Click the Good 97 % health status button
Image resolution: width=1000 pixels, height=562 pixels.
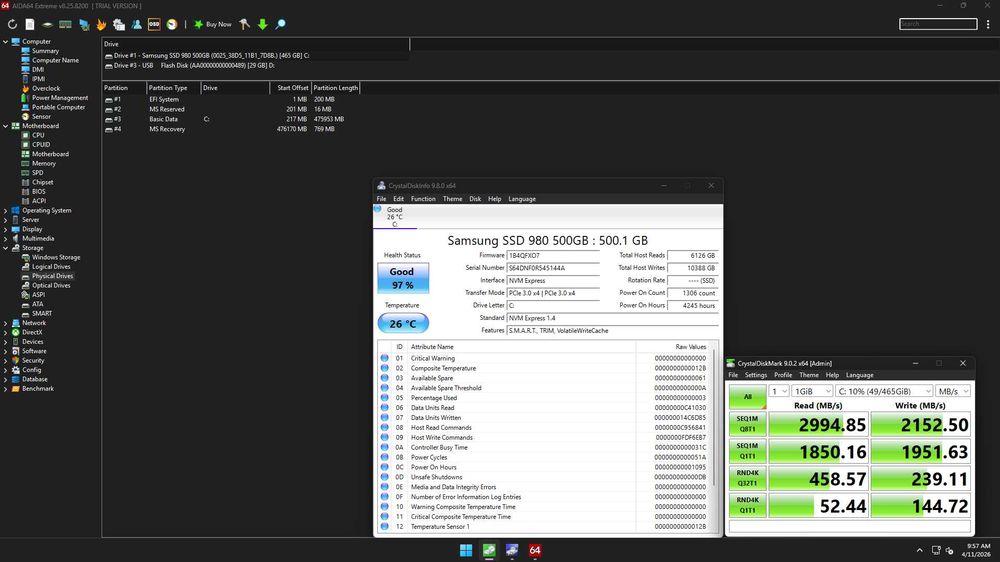click(x=402, y=278)
